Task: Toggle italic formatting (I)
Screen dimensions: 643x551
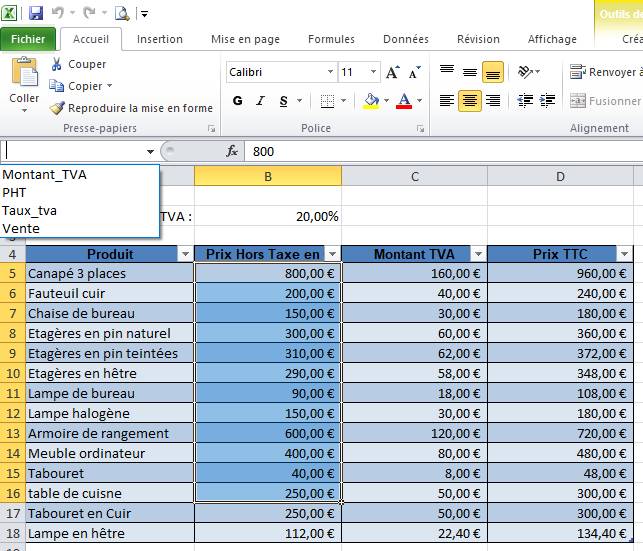Action: tap(262, 101)
